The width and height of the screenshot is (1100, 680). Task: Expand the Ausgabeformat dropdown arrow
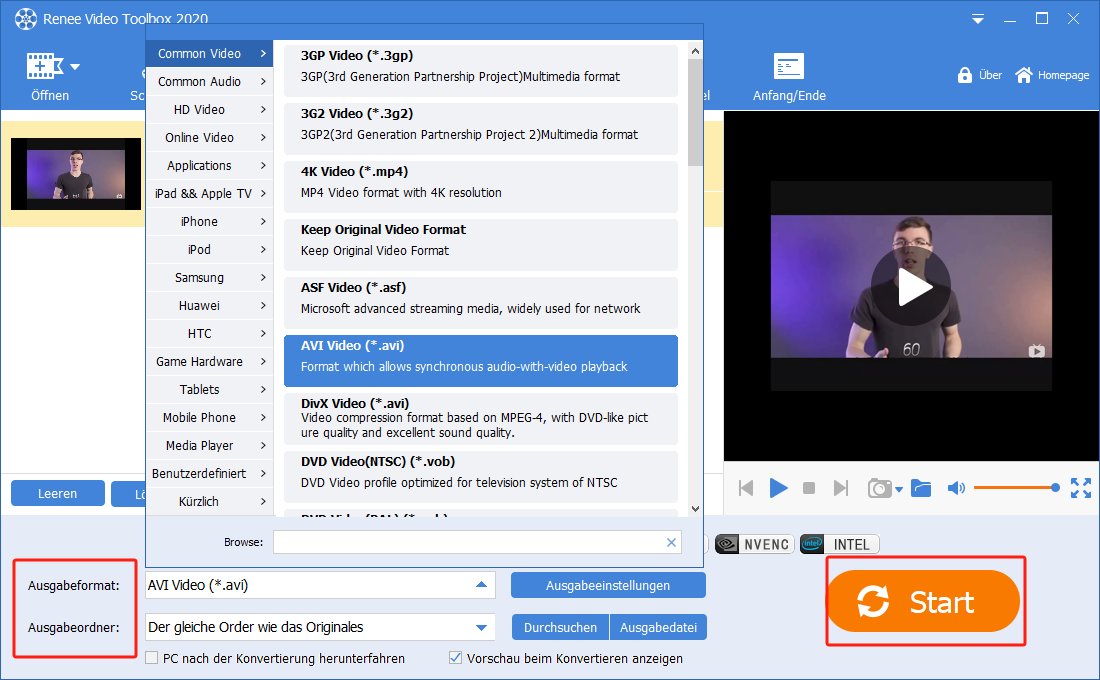coord(481,585)
